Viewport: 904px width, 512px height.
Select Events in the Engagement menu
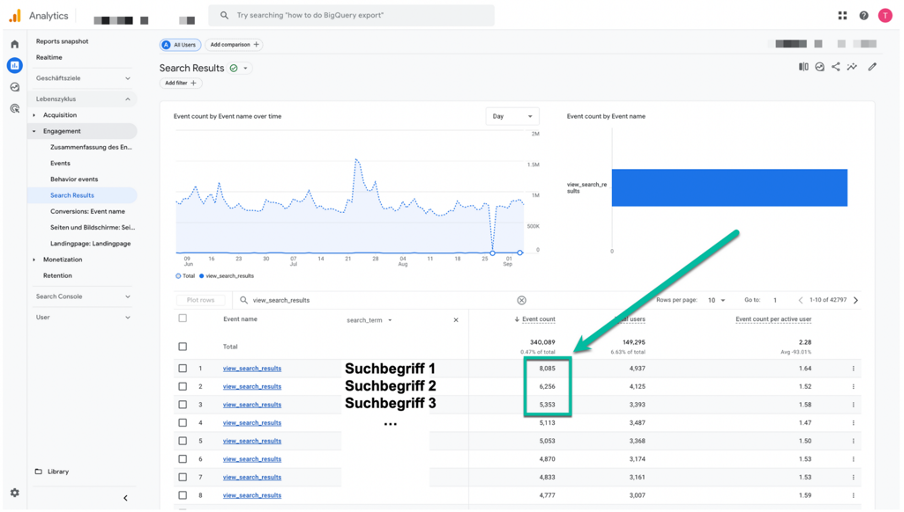pyautogui.click(x=60, y=163)
